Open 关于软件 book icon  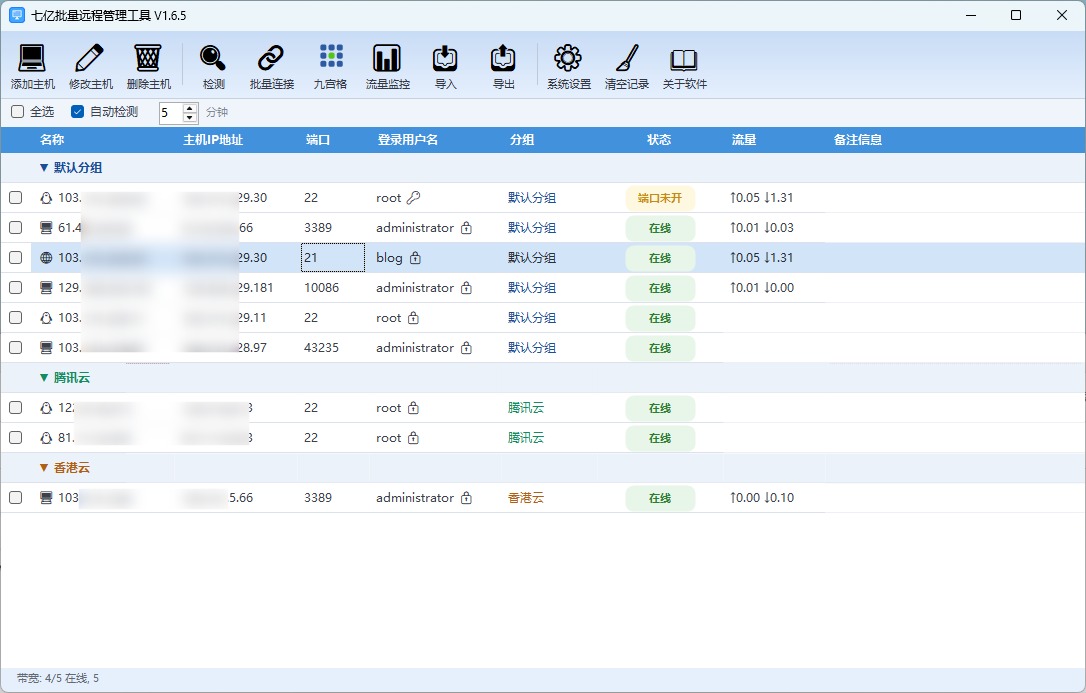pos(684,60)
